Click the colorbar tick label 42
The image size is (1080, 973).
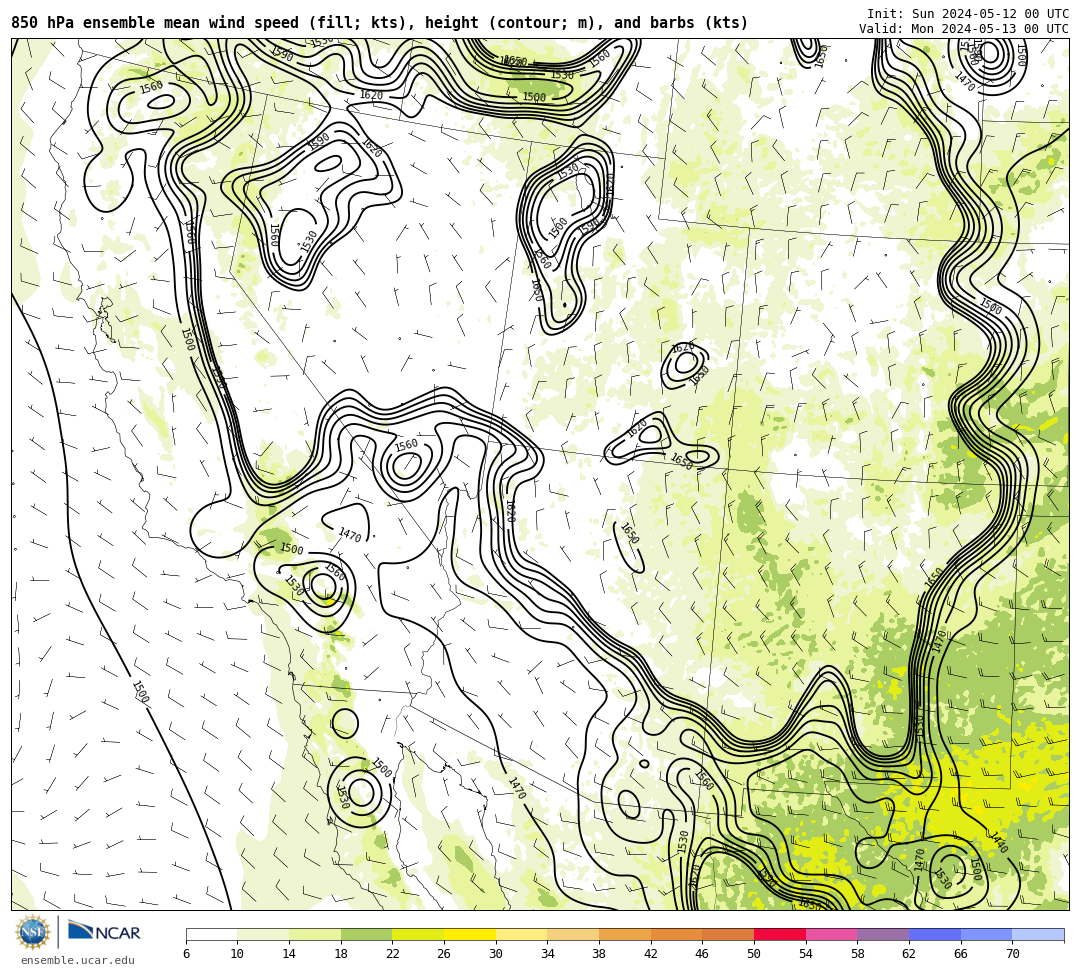[x=651, y=954]
